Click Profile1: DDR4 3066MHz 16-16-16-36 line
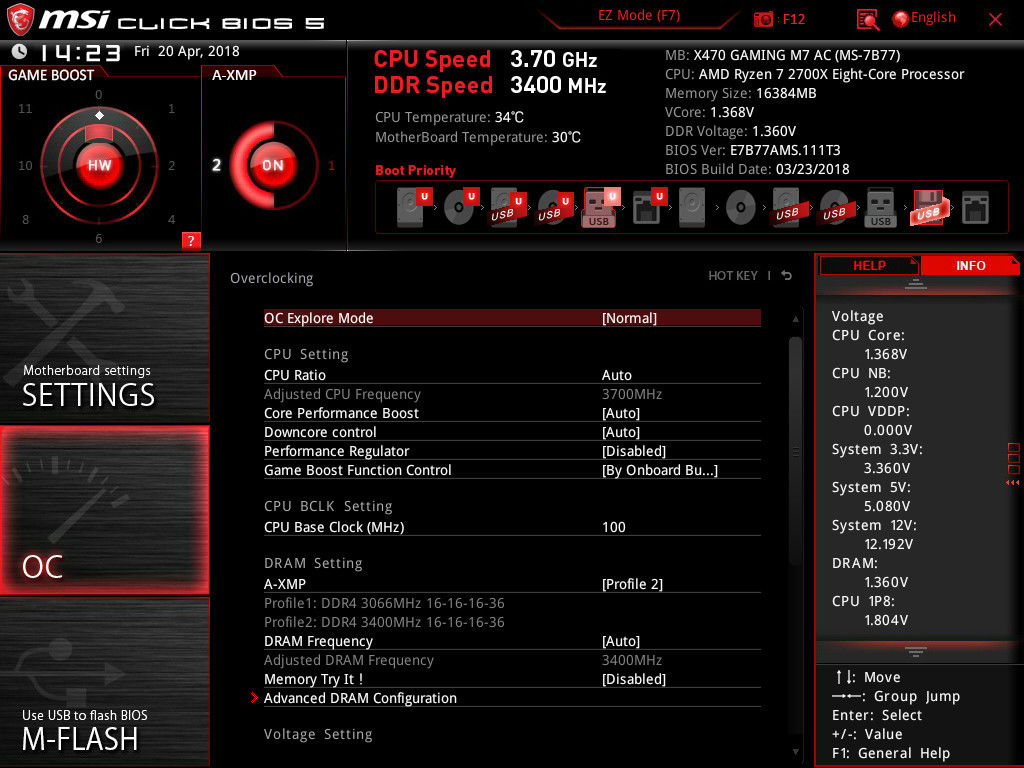The image size is (1024, 768). [x=384, y=603]
